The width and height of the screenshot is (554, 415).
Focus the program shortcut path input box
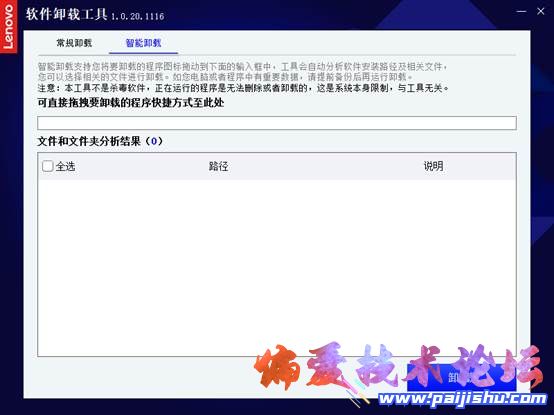click(x=277, y=123)
